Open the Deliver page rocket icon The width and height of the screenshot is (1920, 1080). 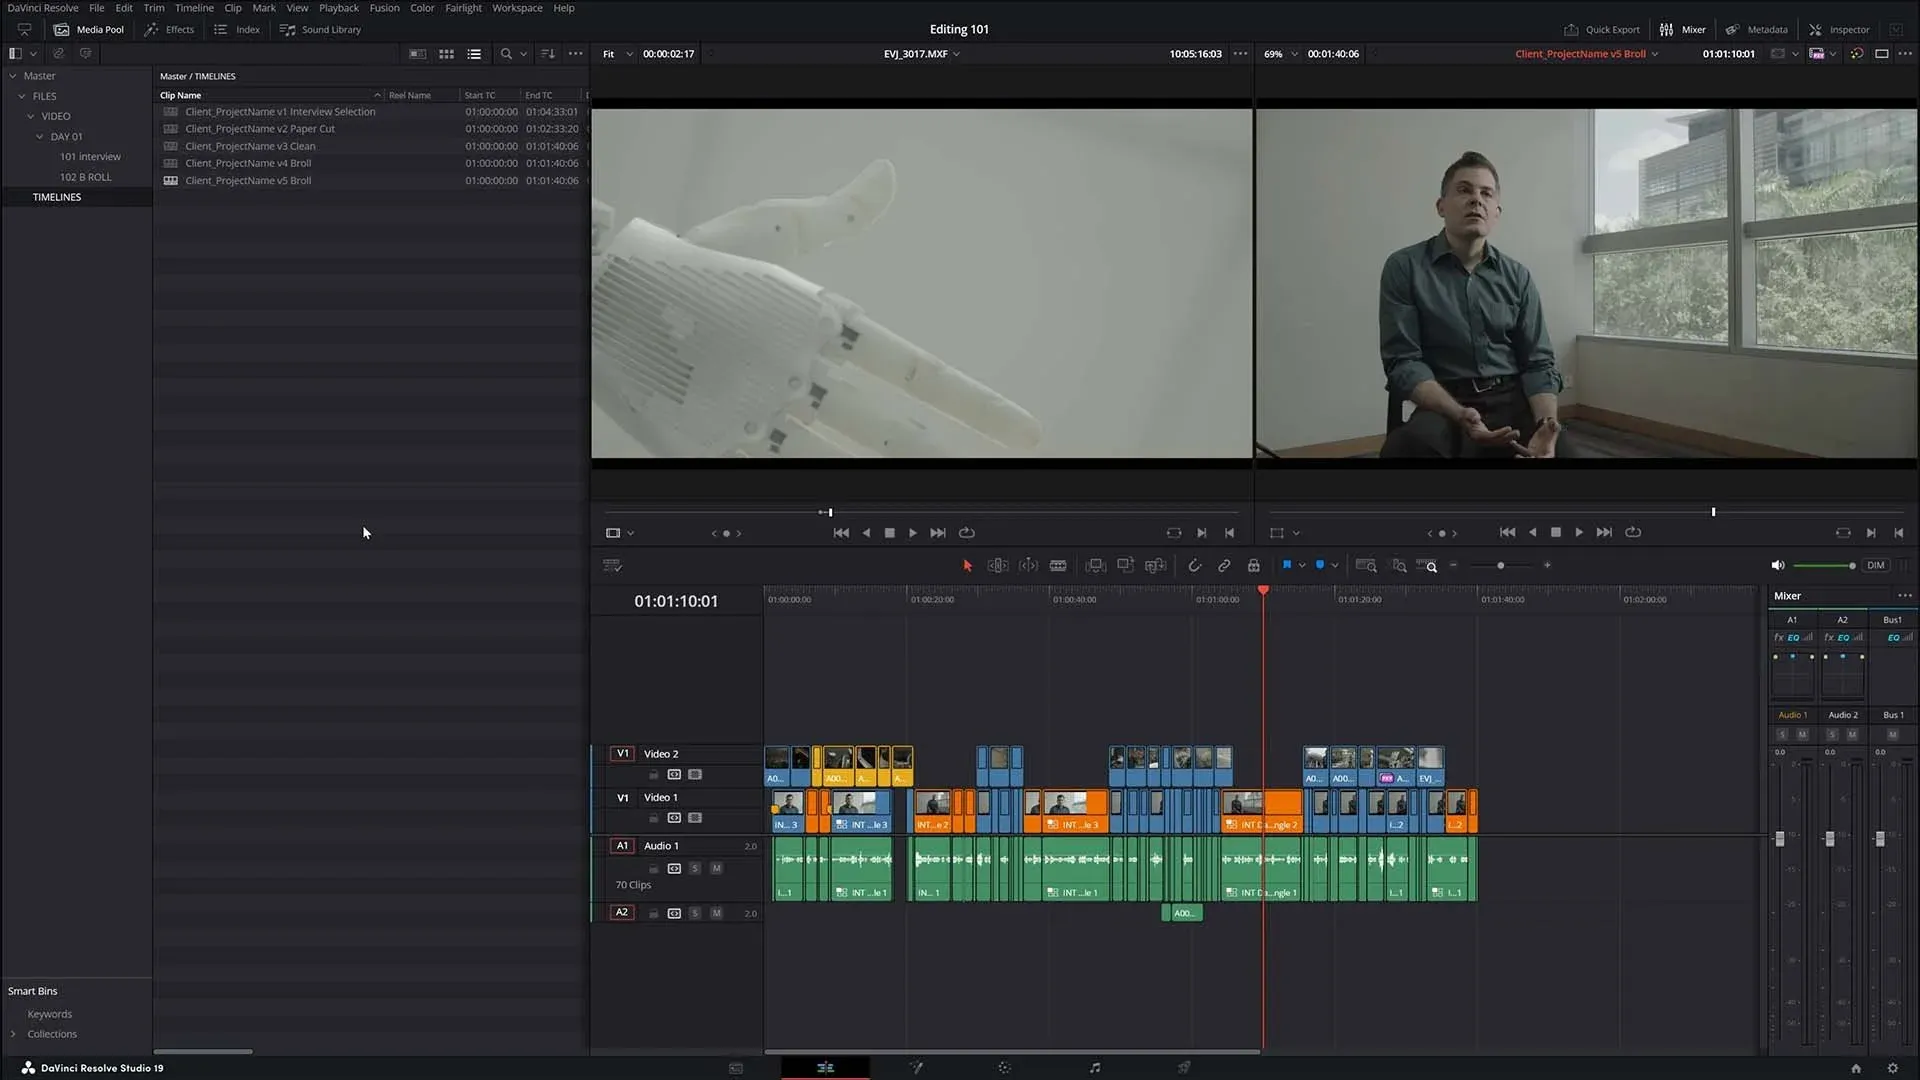tap(1183, 1068)
